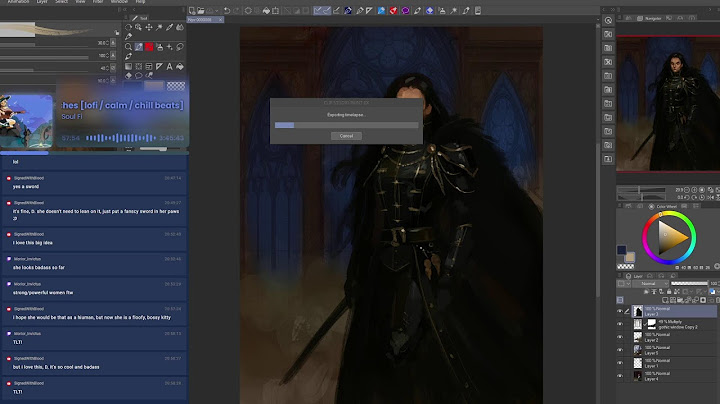Viewport: 720px width, 404px height.
Task: Open the Filter menu
Action: click(x=98, y=2)
